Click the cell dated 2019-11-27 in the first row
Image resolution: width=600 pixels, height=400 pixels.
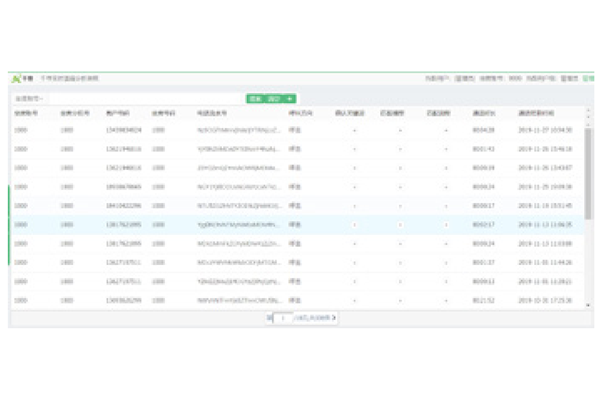coord(545,130)
